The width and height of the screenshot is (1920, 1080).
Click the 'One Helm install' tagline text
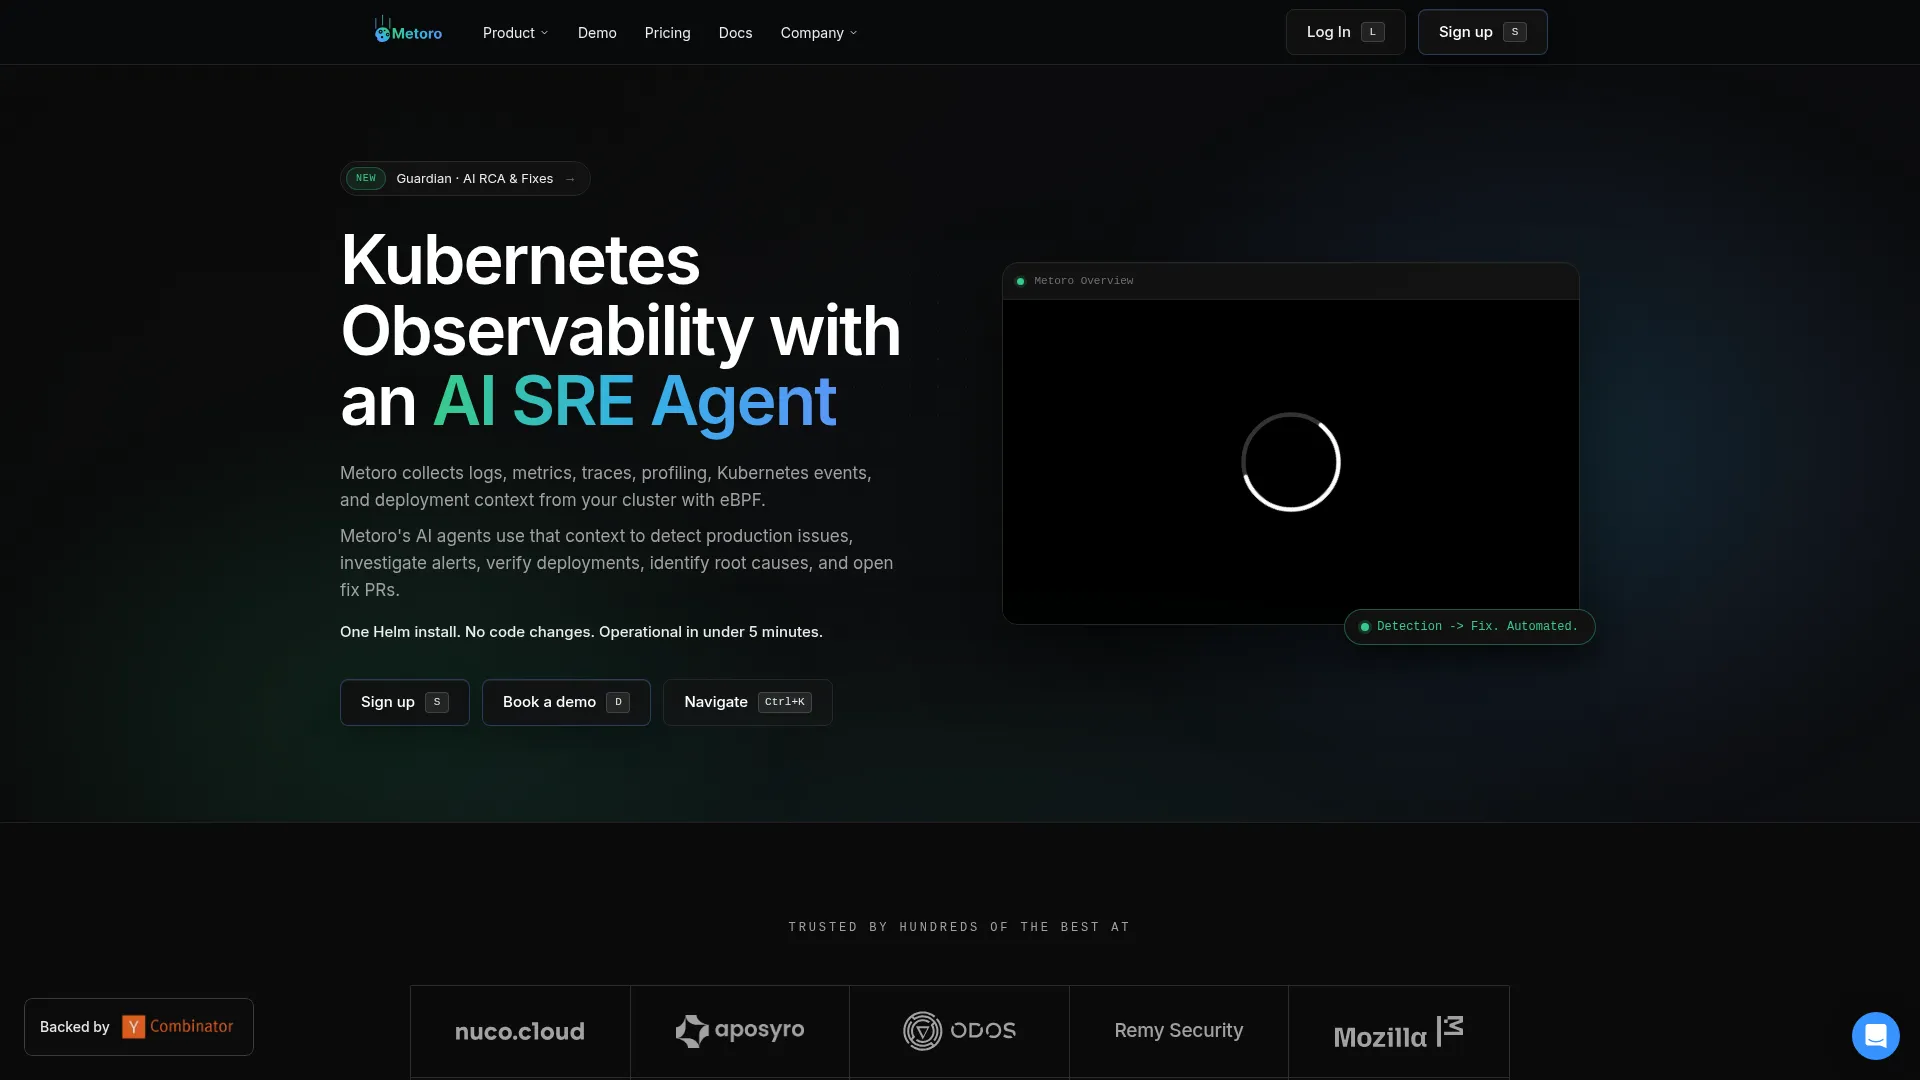pyautogui.click(x=581, y=632)
